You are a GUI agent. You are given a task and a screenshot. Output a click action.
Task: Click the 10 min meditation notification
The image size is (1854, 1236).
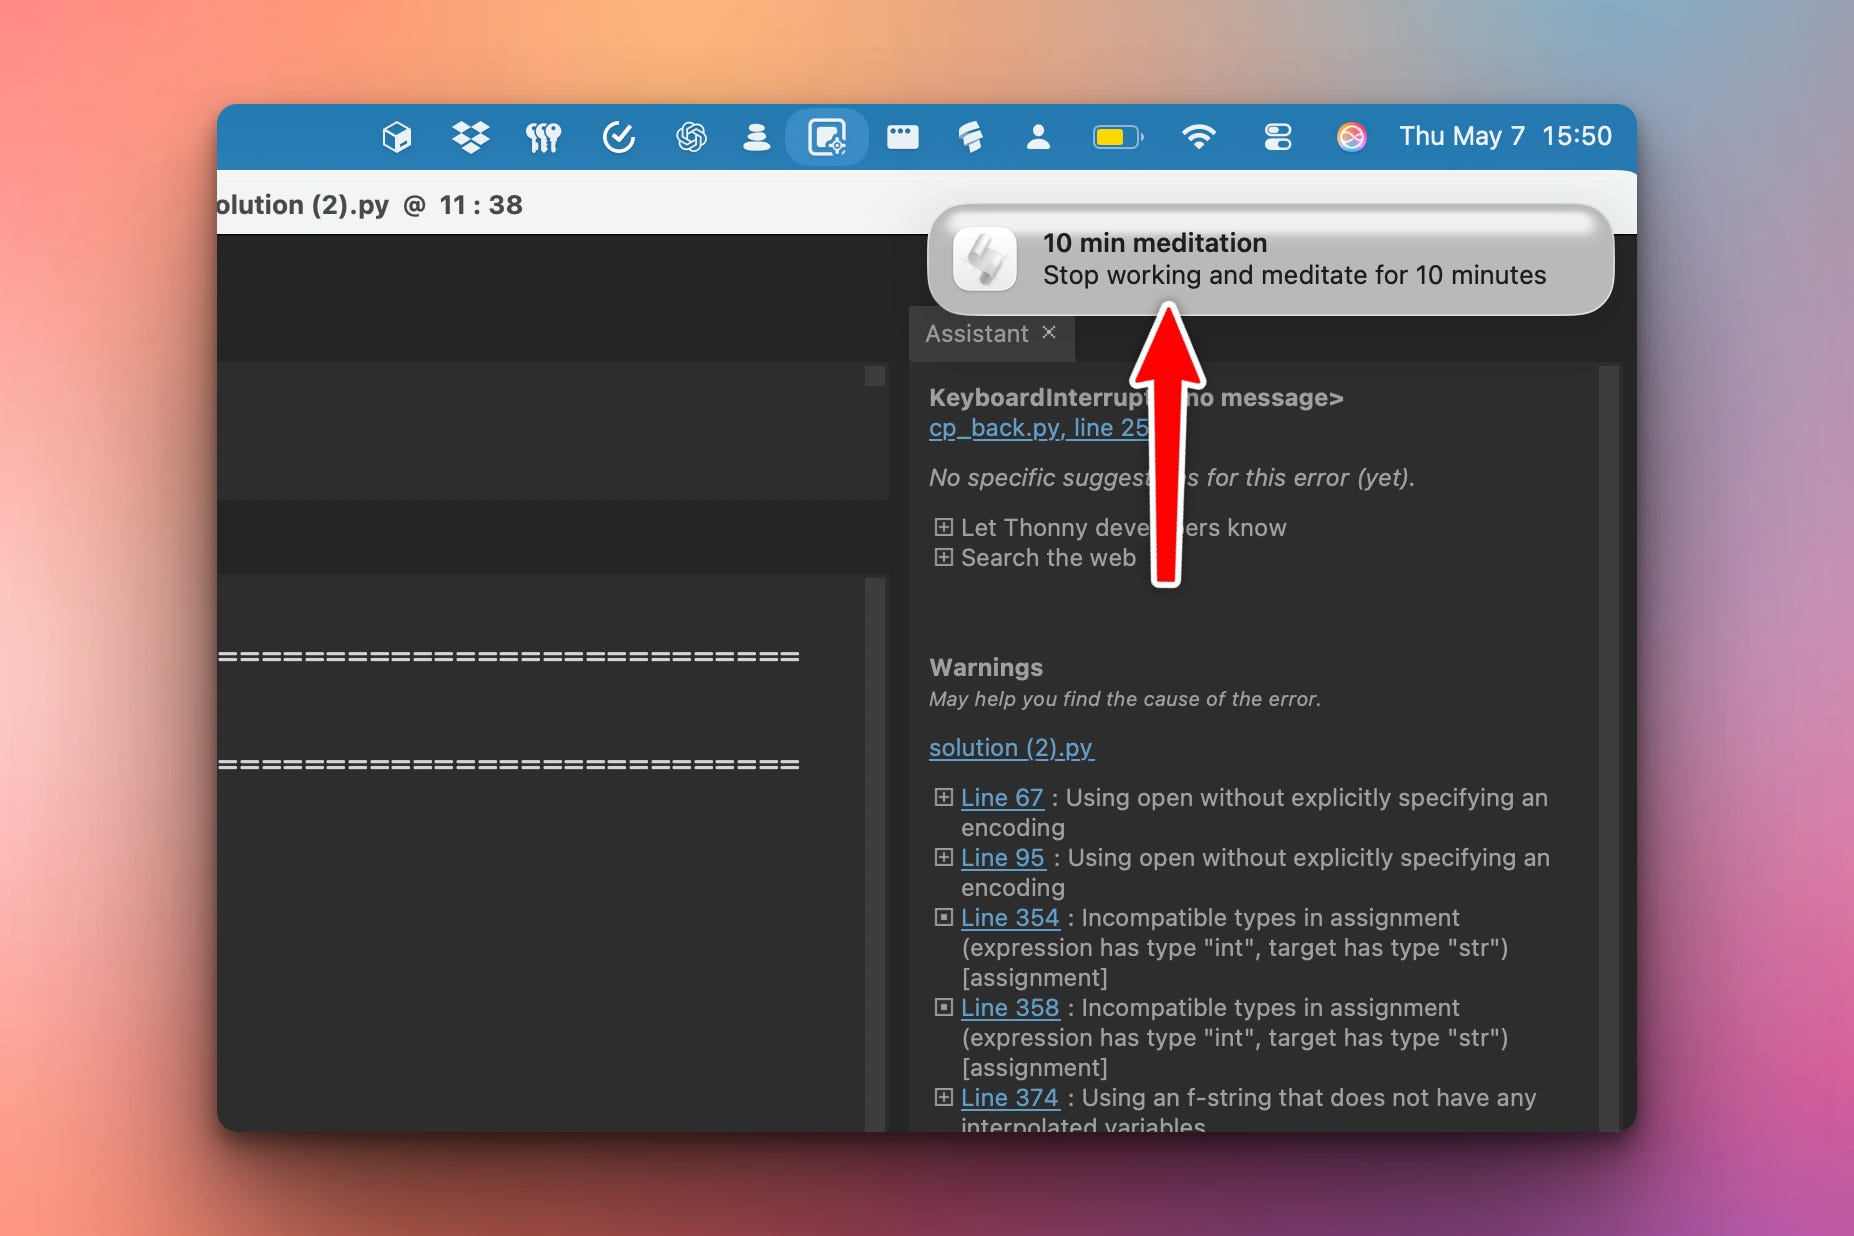[x=1270, y=260]
